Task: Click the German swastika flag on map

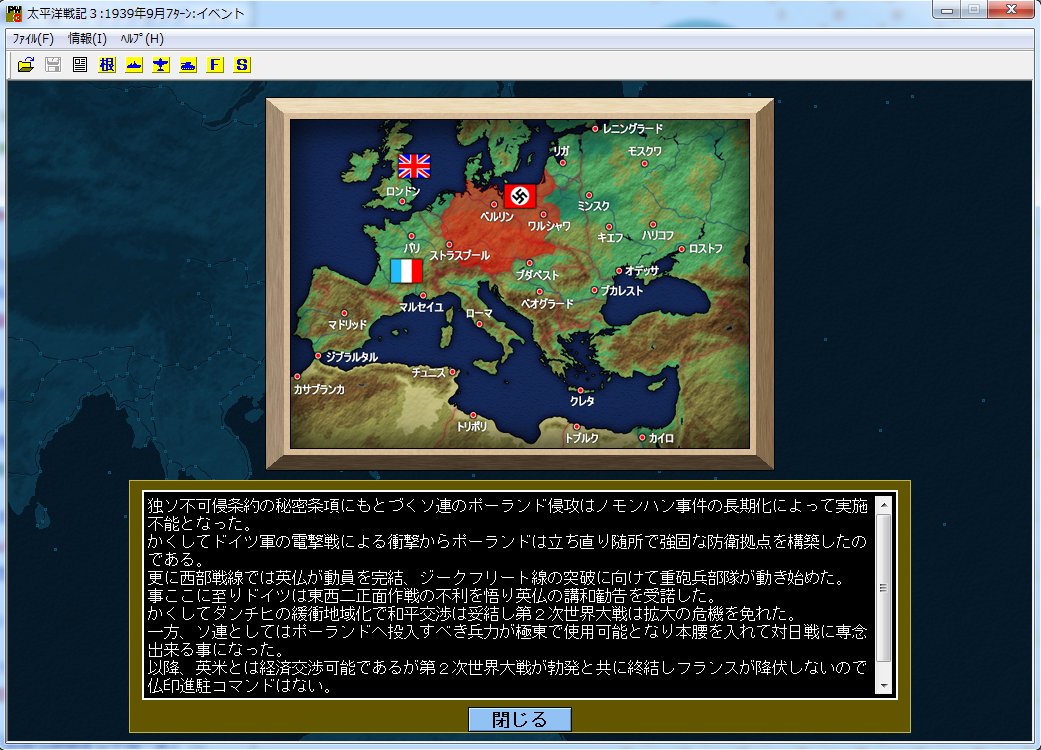Action: pyautogui.click(x=520, y=196)
